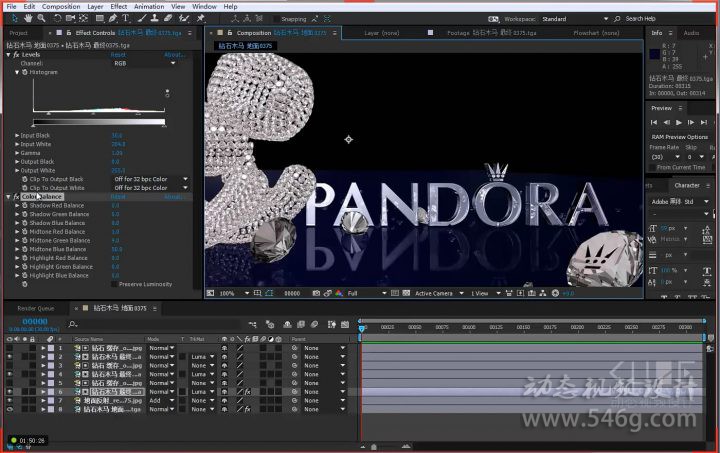Click the Reset Exposure icon in the viewer
The height and width of the screenshot is (453, 720).
[555, 293]
